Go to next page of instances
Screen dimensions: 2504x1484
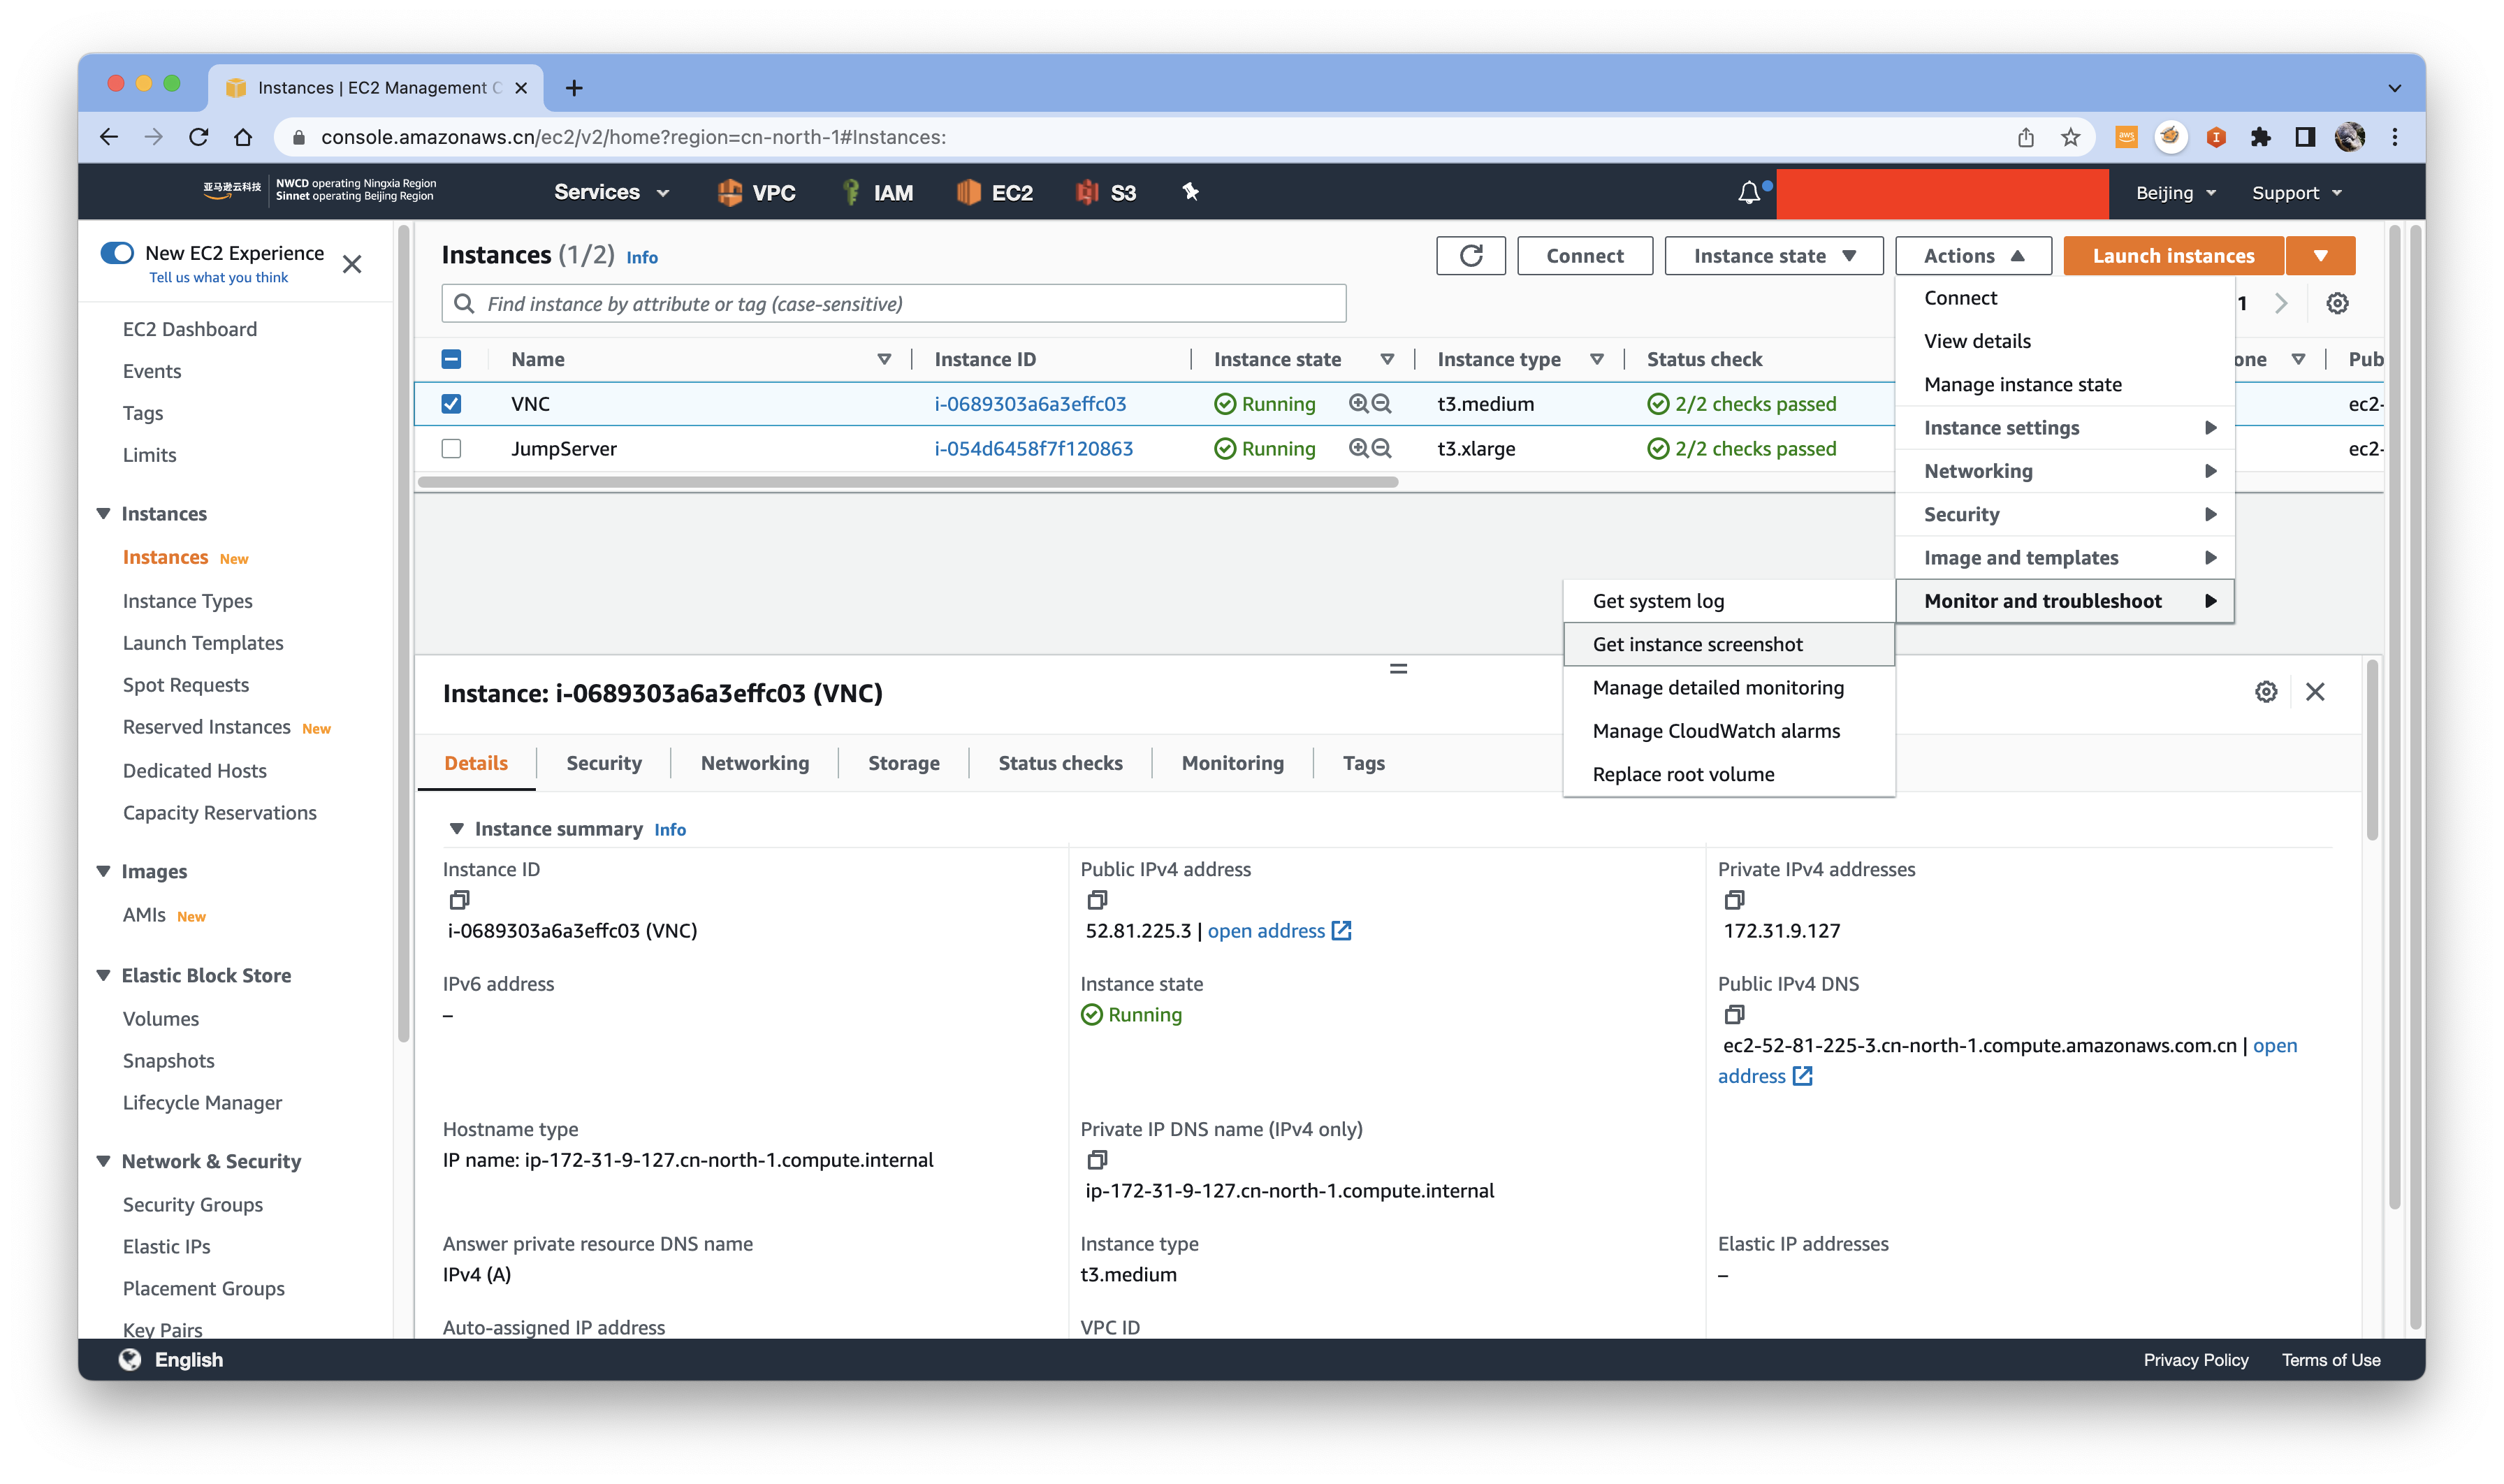coord(2281,303)
